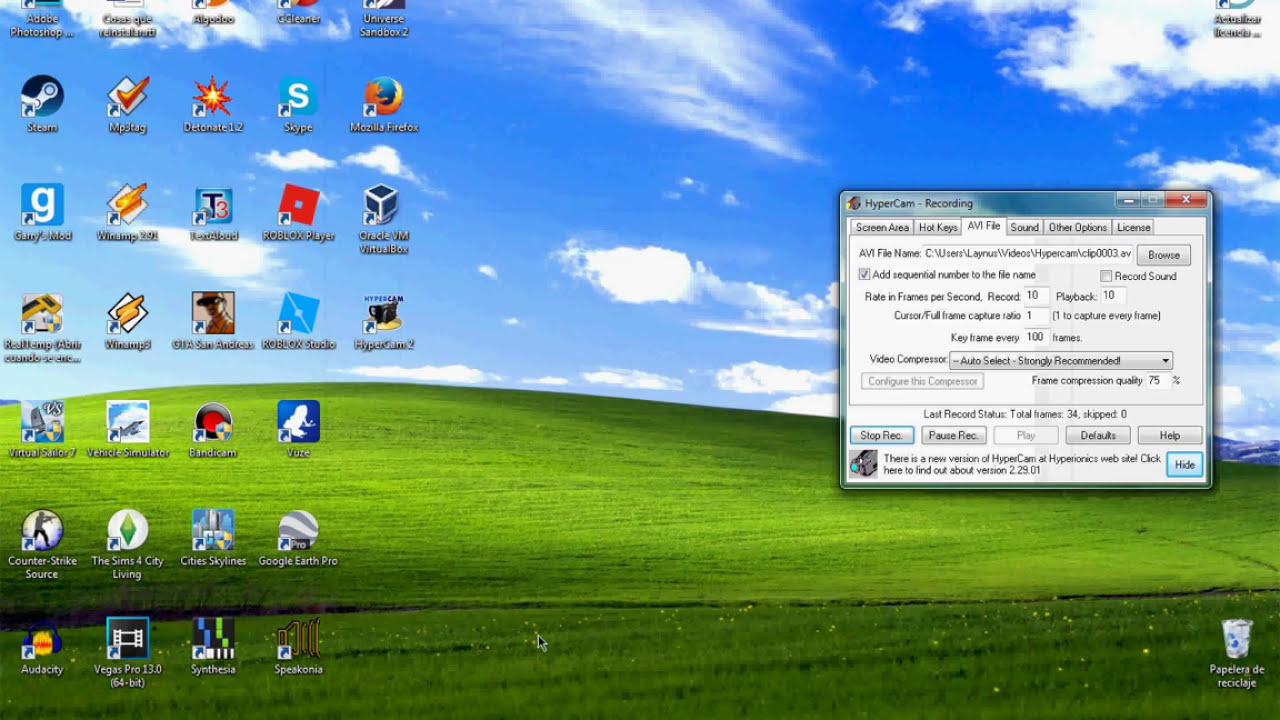Open ROBLOX Studio desktop shortcut
The image size is (1280, 720).
coord(298,320)
